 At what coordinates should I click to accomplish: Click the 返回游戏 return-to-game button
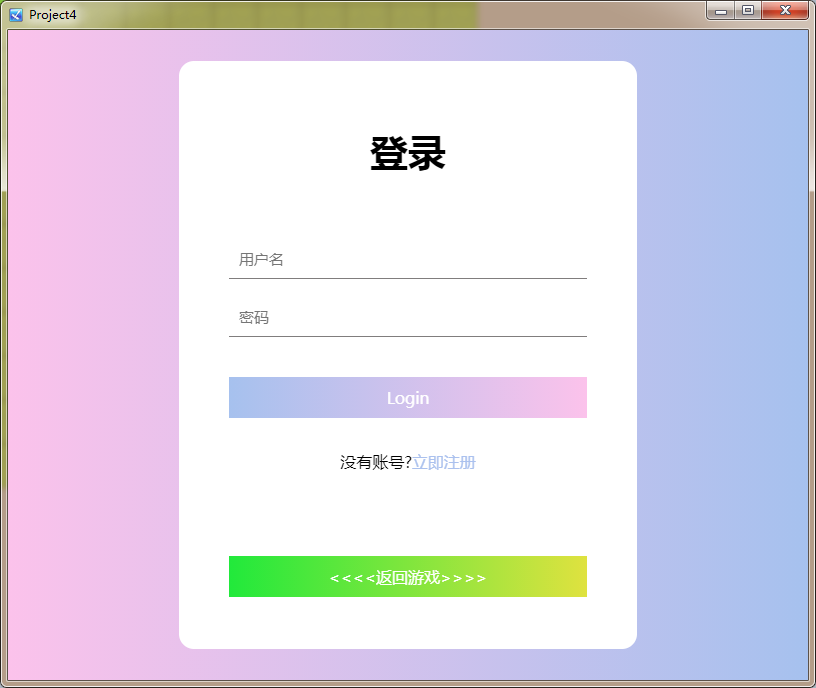pyautogui.click(x=407, y=577)
